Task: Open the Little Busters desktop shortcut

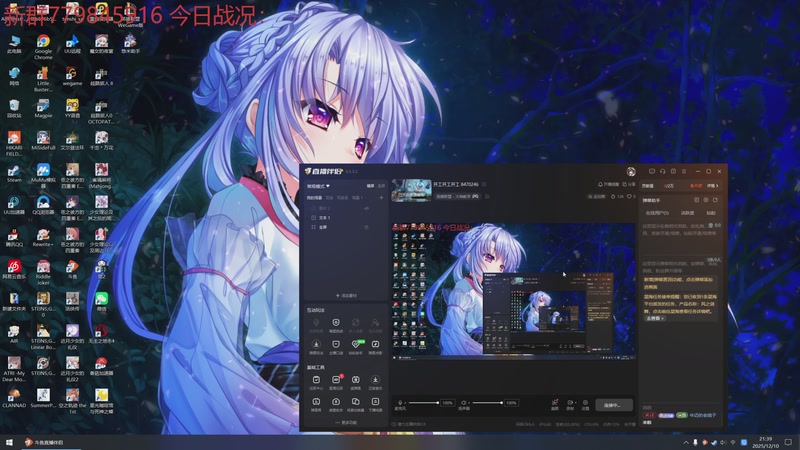Action: (x=43, y=80)
